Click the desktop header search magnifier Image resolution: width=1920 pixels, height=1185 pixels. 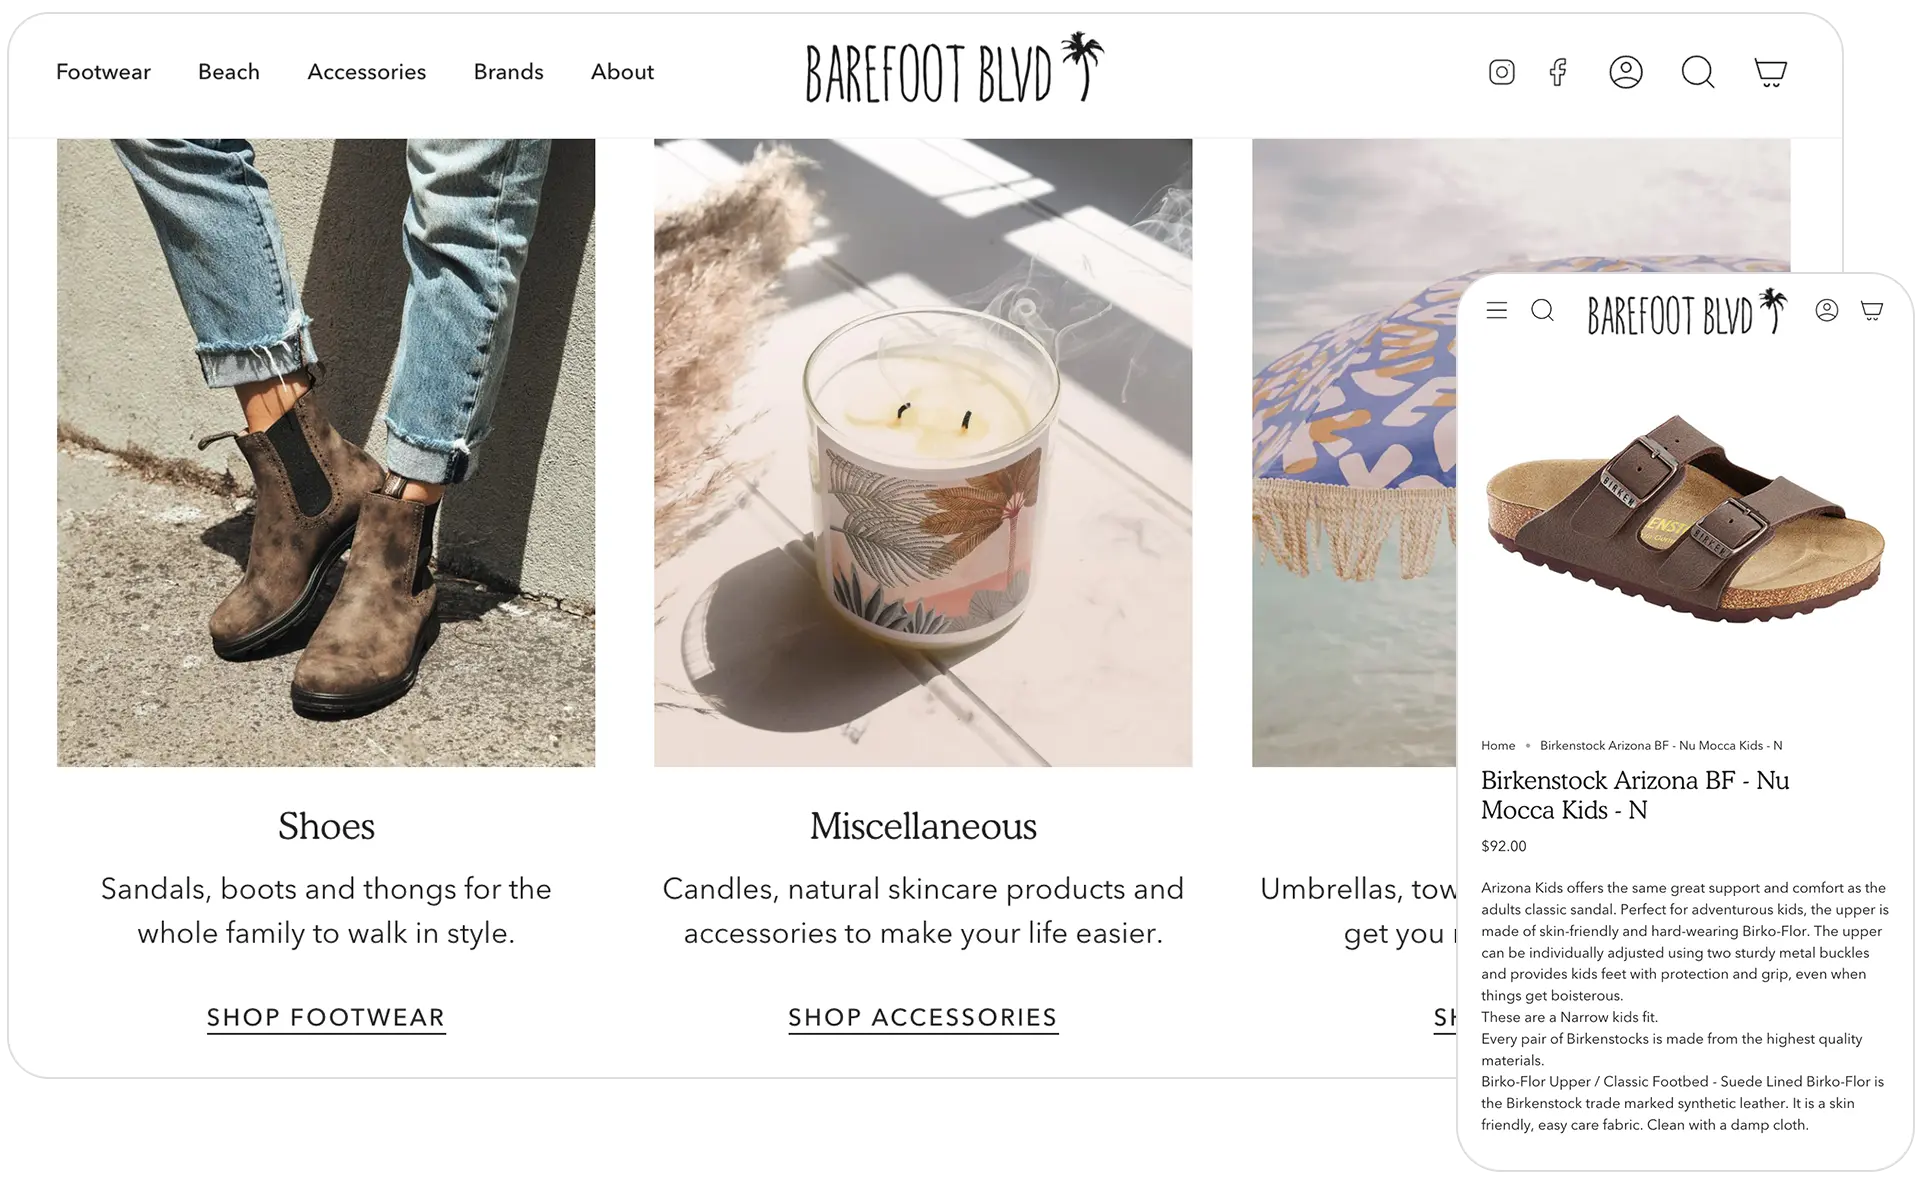tap(1698, 72)
